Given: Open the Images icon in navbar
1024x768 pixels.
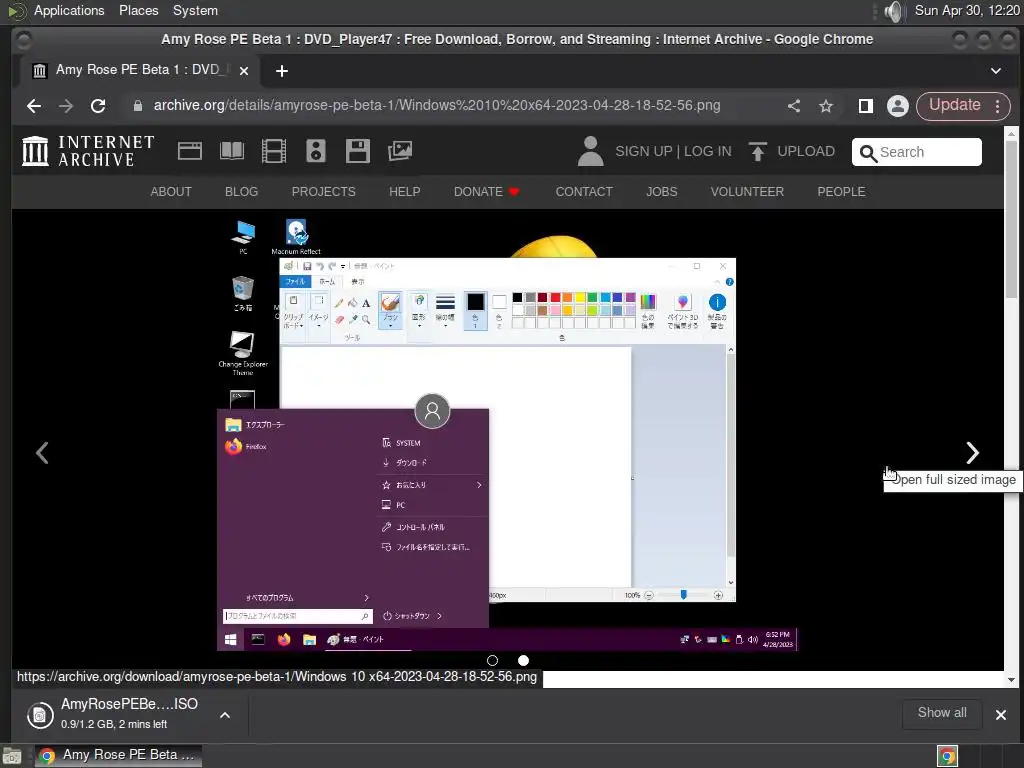Looking at the screenshot, I should click(x=400, y=151).
